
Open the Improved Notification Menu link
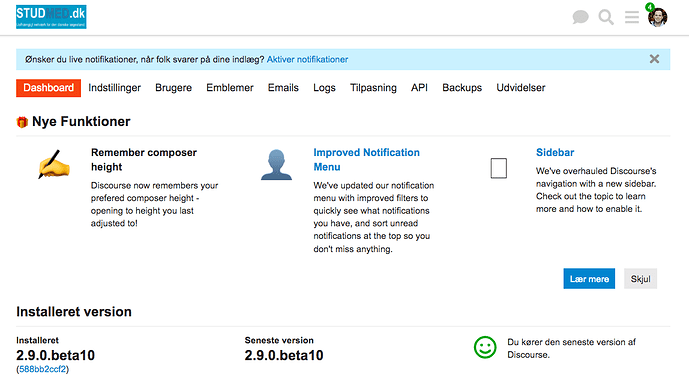coord(366,160)
